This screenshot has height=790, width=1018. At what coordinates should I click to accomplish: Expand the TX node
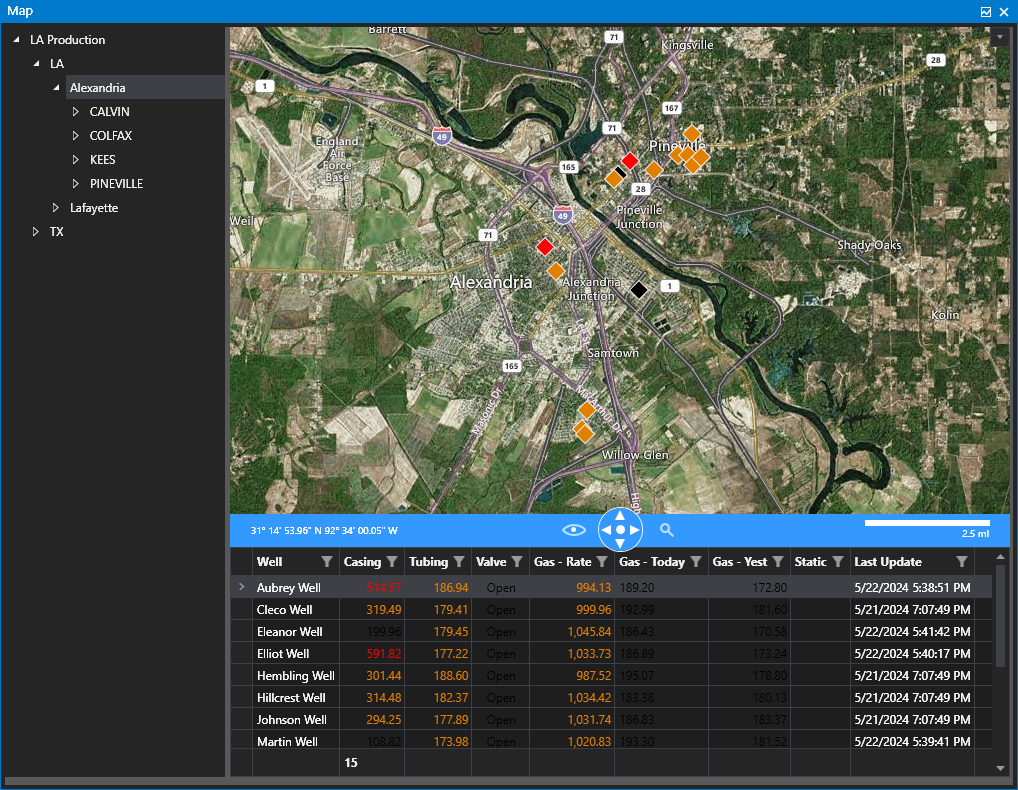pos(36,232)
